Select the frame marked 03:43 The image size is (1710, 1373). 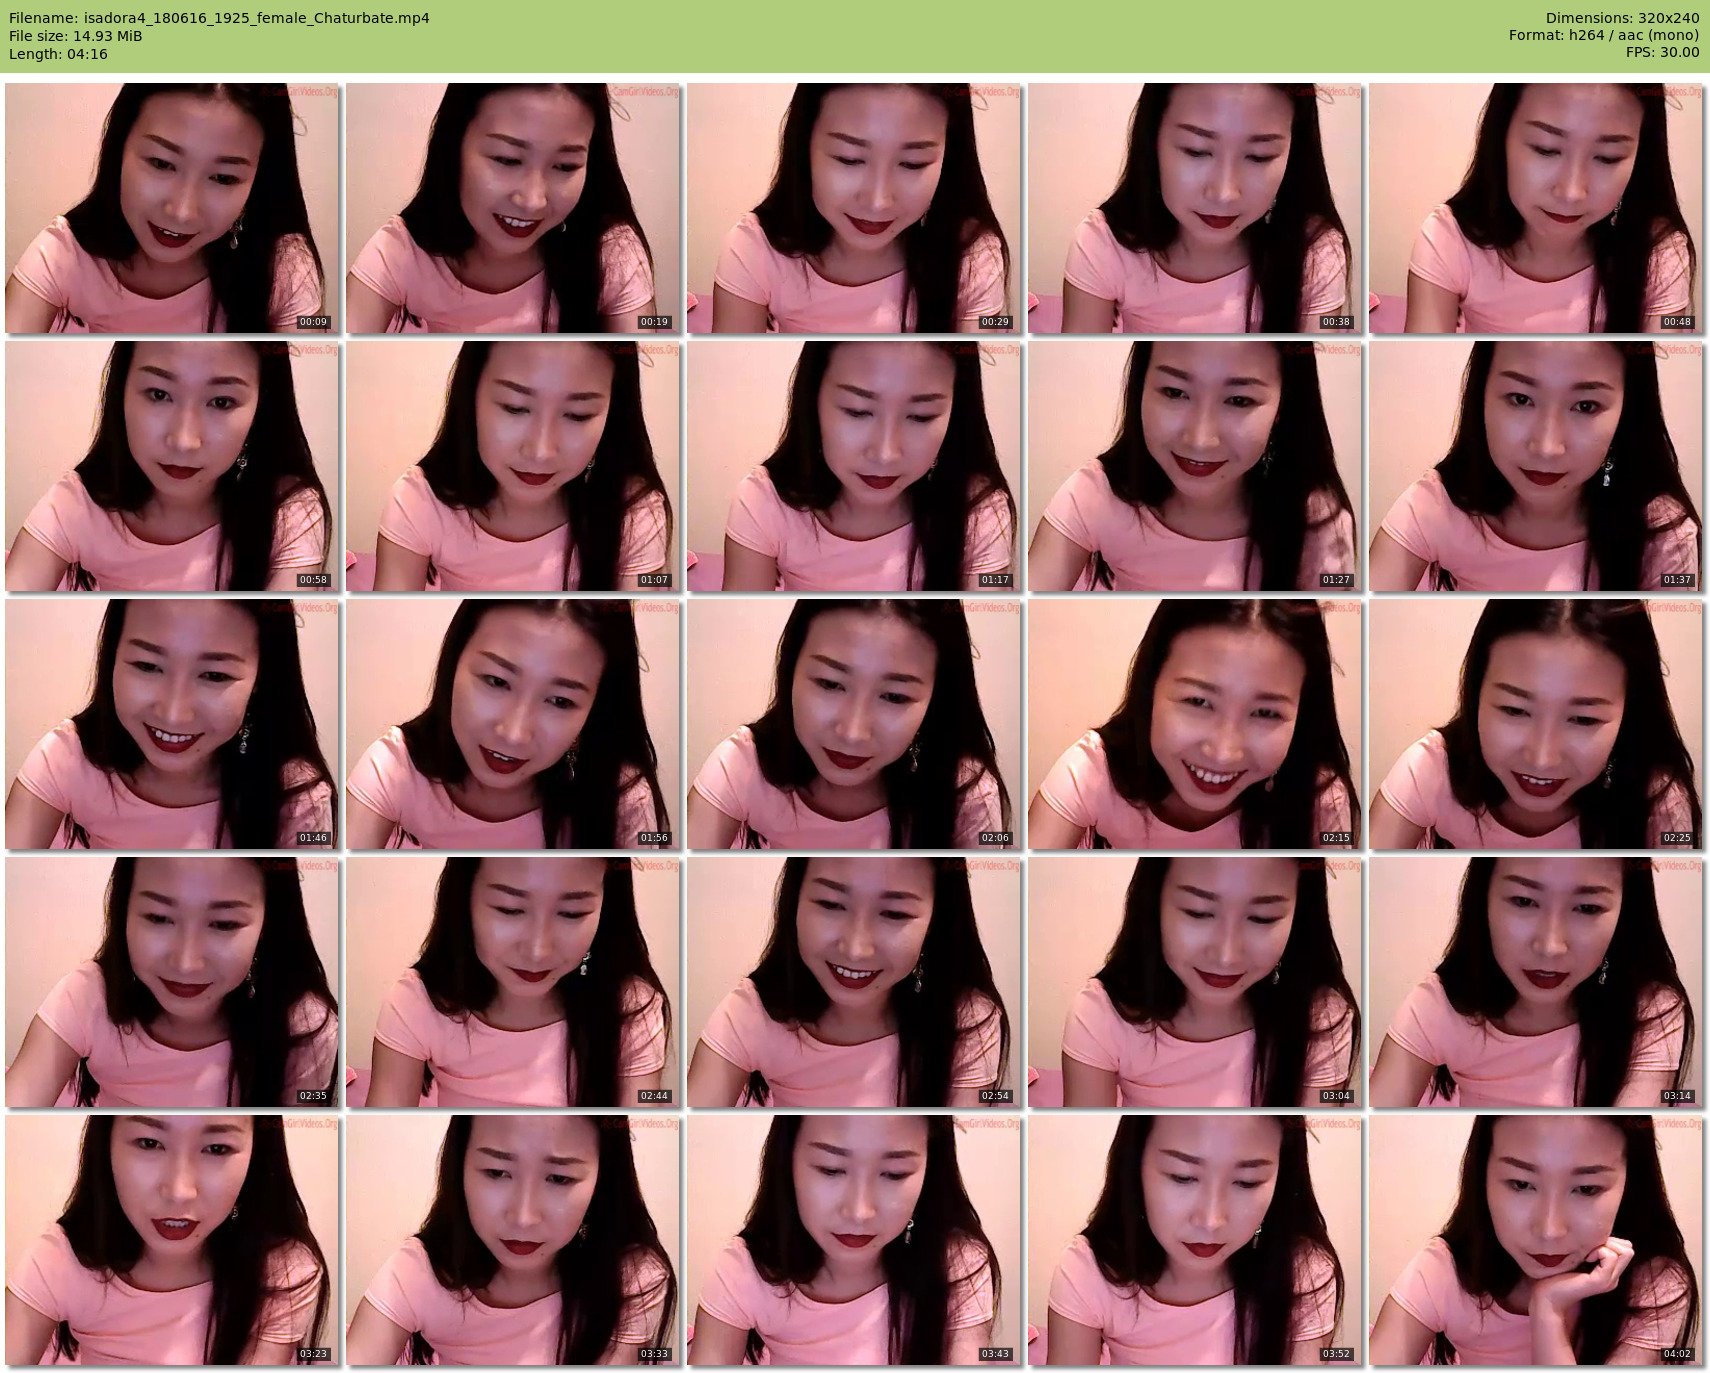coord(854,1240)
